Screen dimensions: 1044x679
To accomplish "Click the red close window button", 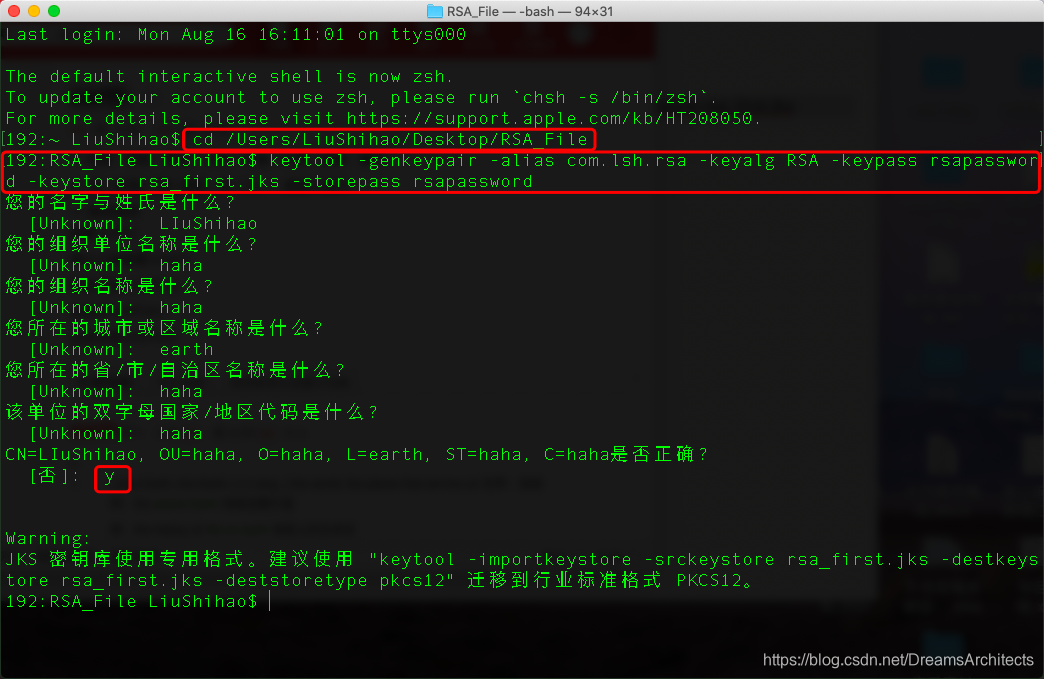I will coord(14,11).
